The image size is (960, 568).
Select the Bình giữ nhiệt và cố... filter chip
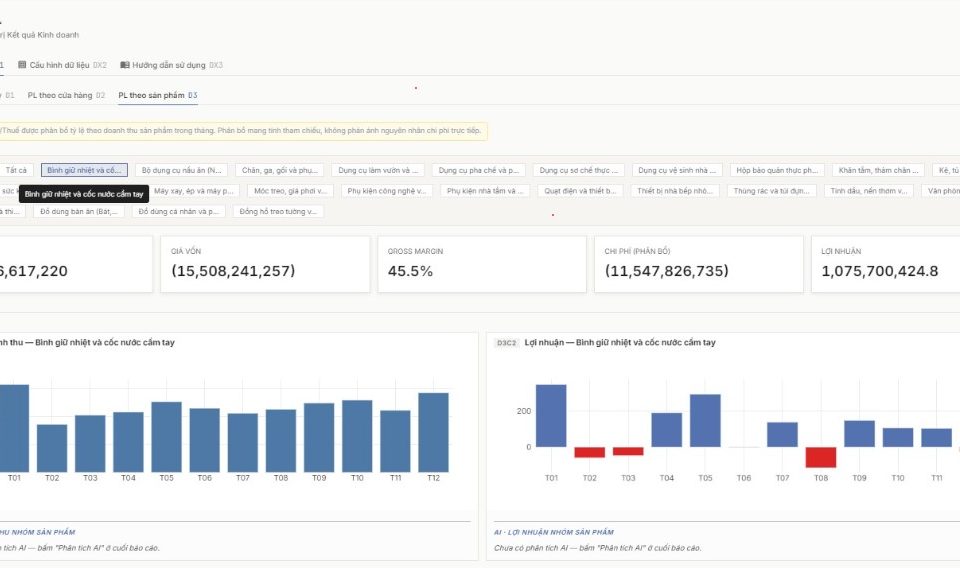tap(84, 170)
